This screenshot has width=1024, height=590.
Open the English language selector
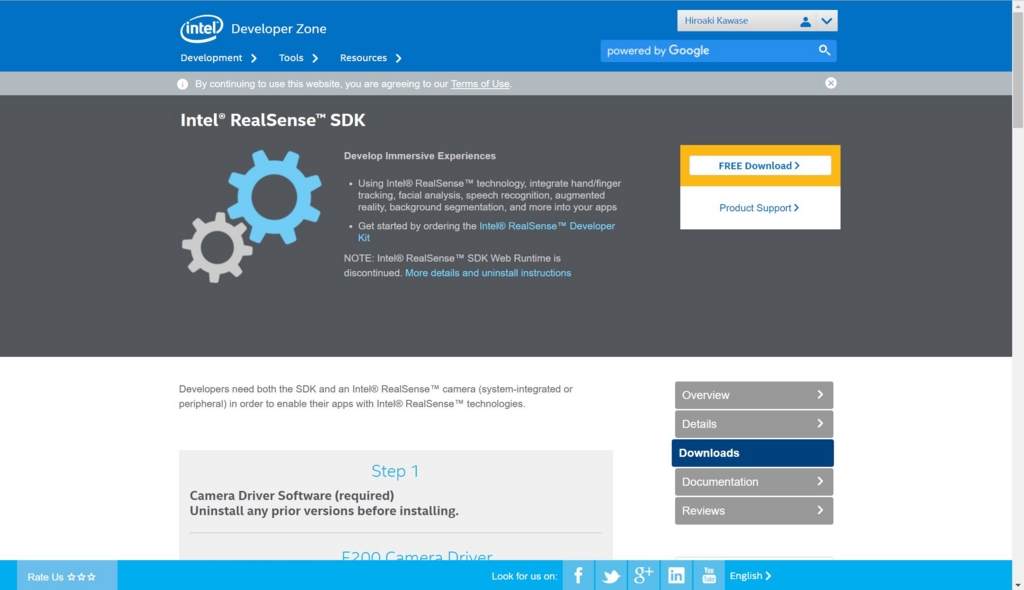coord(750,576)
